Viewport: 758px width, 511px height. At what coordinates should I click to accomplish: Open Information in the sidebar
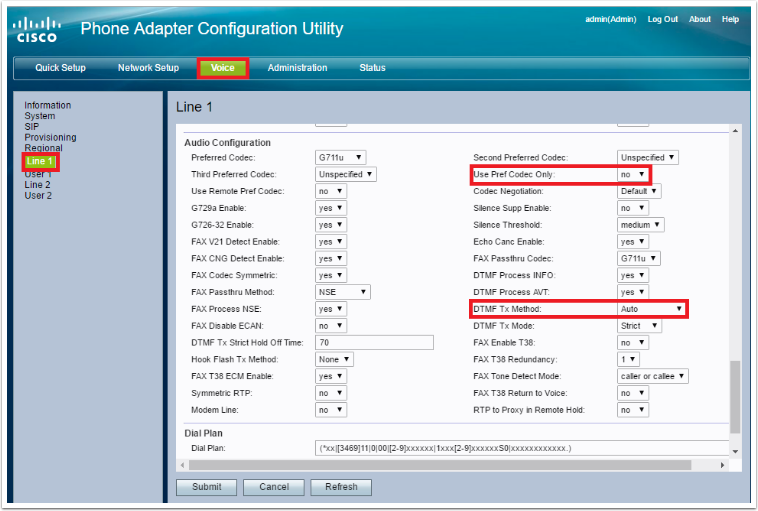coord(47,105)
